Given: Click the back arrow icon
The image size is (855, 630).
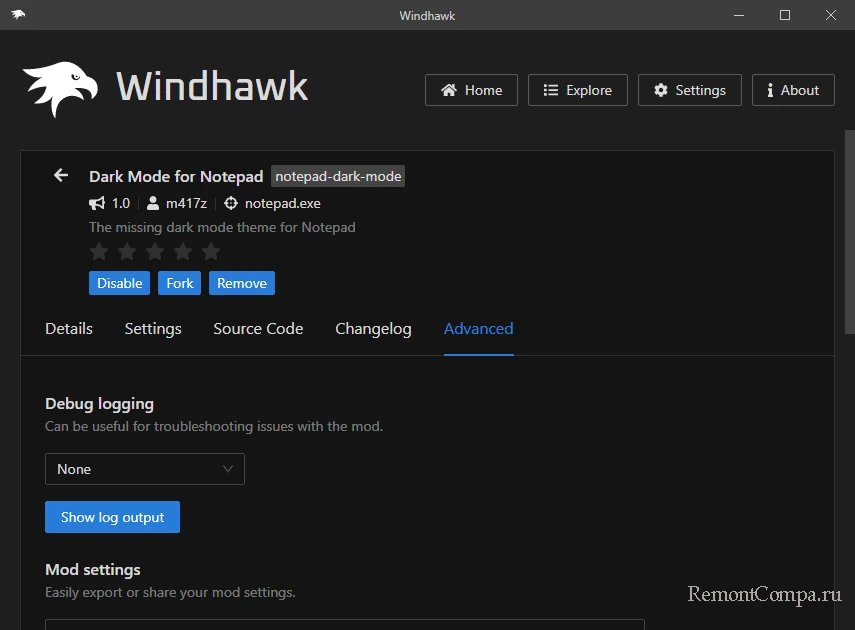Looking at the screenshot, I should (x=61, y=175).
